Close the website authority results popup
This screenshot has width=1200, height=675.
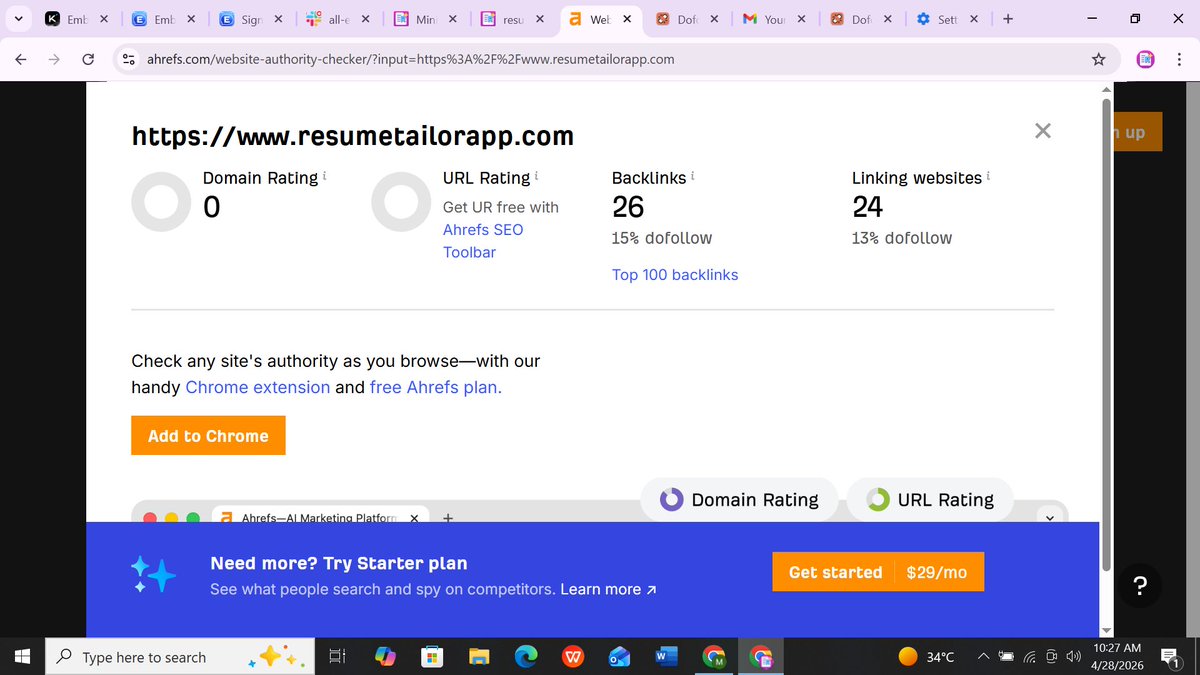[1043, 130]
